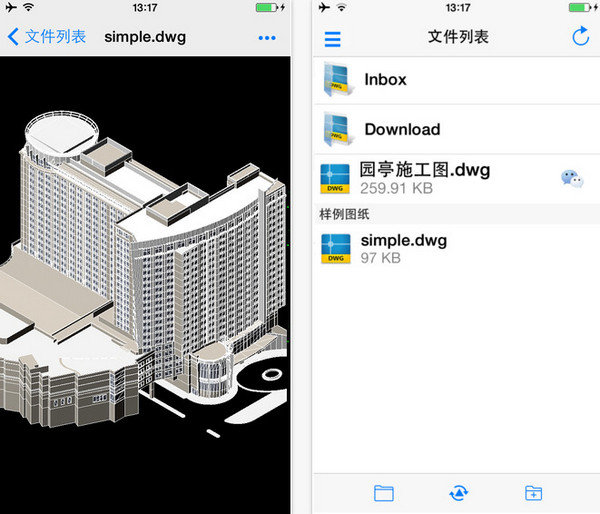Open the 园亭施工图.dwg file
The image size is (600, 514).
[425, 171]
